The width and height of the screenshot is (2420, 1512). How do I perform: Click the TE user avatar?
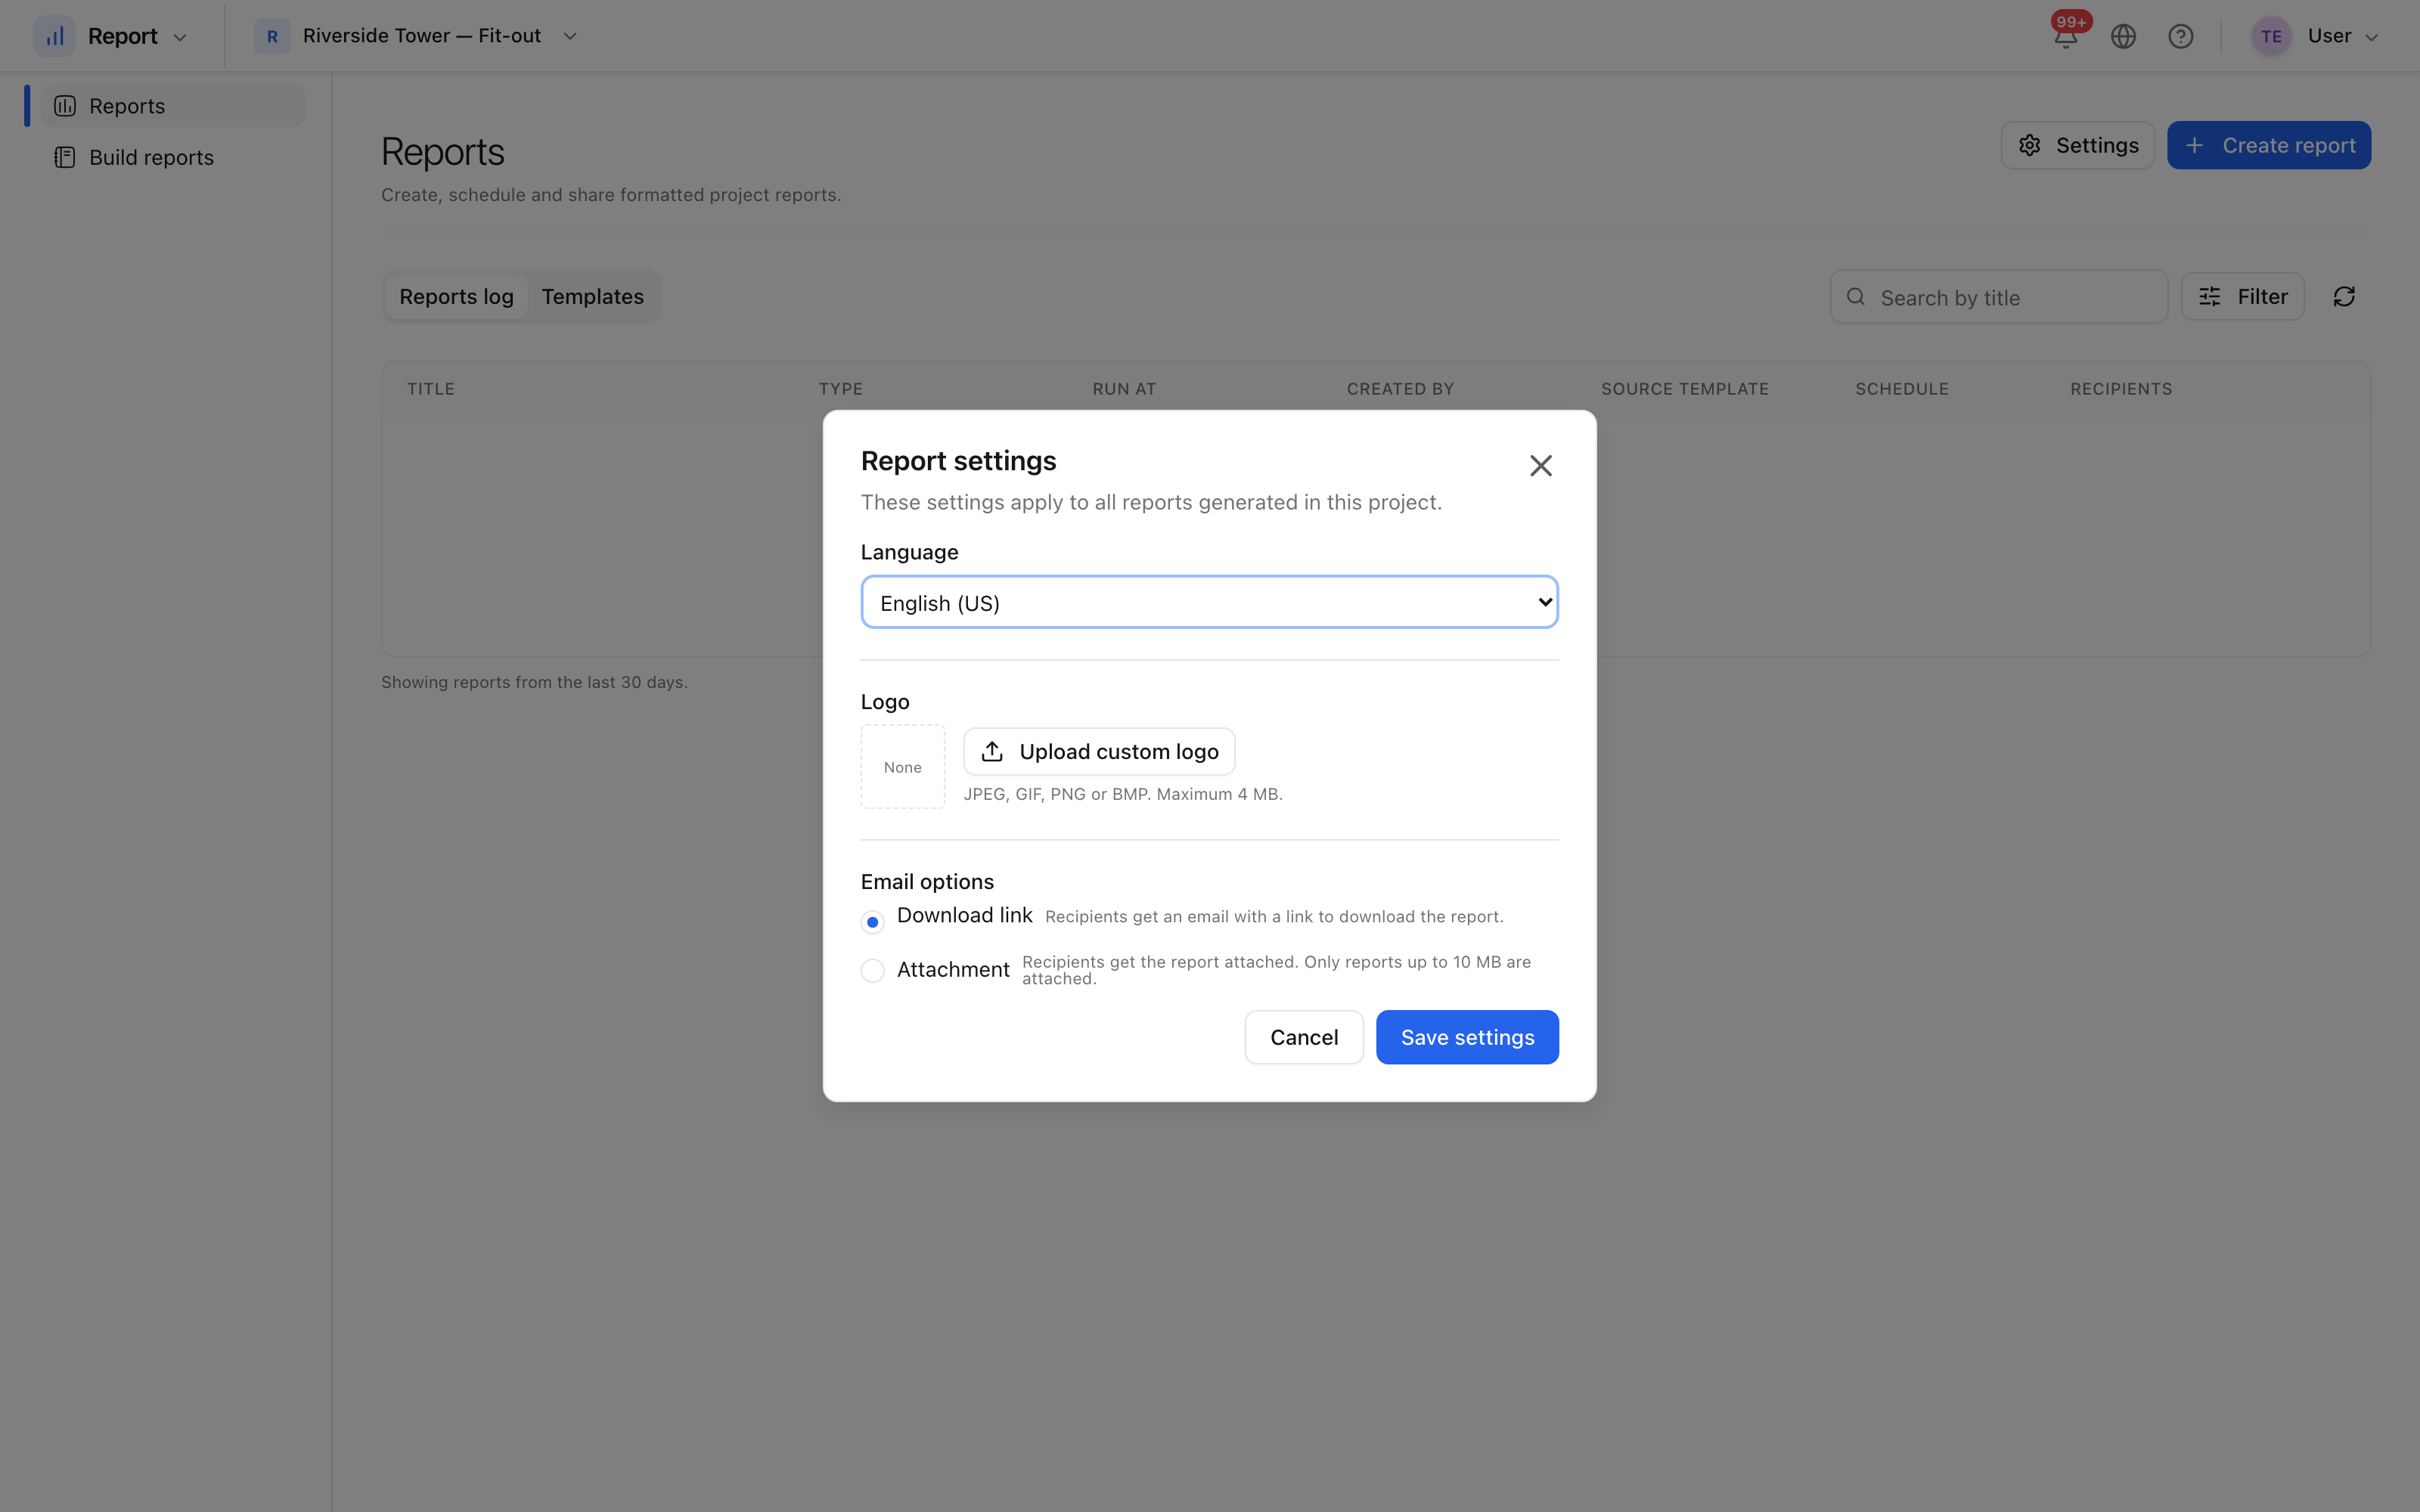tap(2271, 36)
